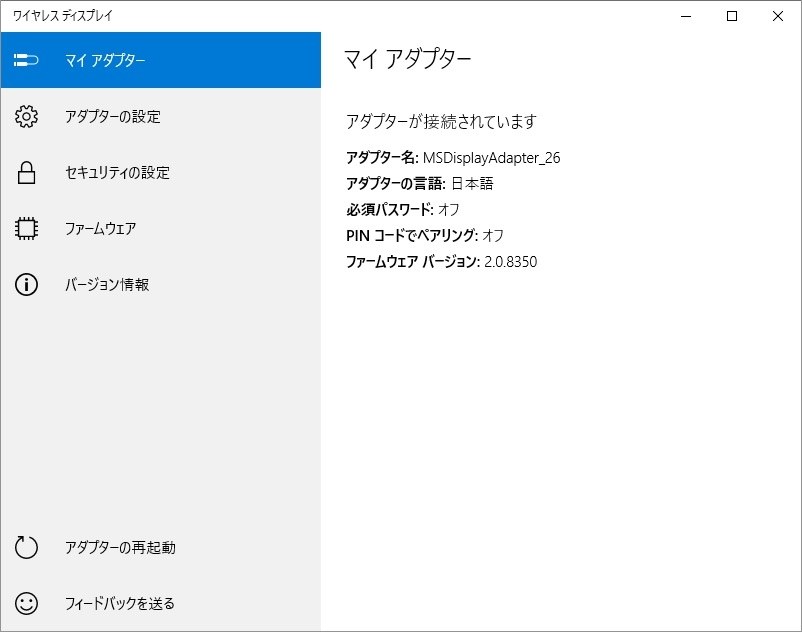Maximize the ワイヤレス ディスプレイ window
Viewport: 802px width, 632px height.
tap(731, 16)
